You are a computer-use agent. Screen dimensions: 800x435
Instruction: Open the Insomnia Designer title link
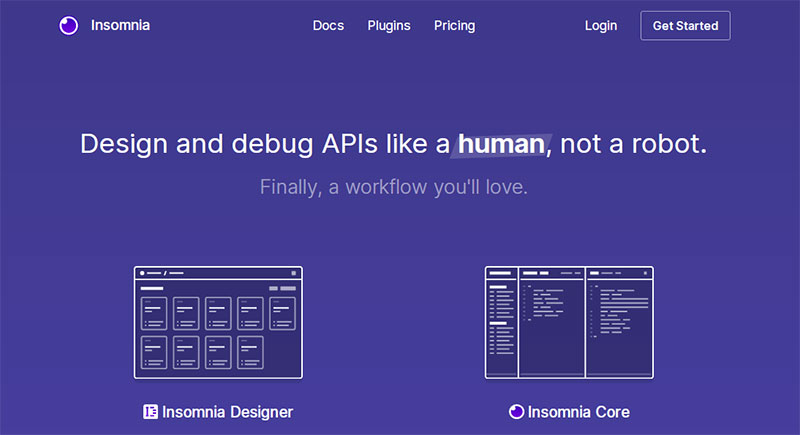pyautogui.click(x=228, y=412)
